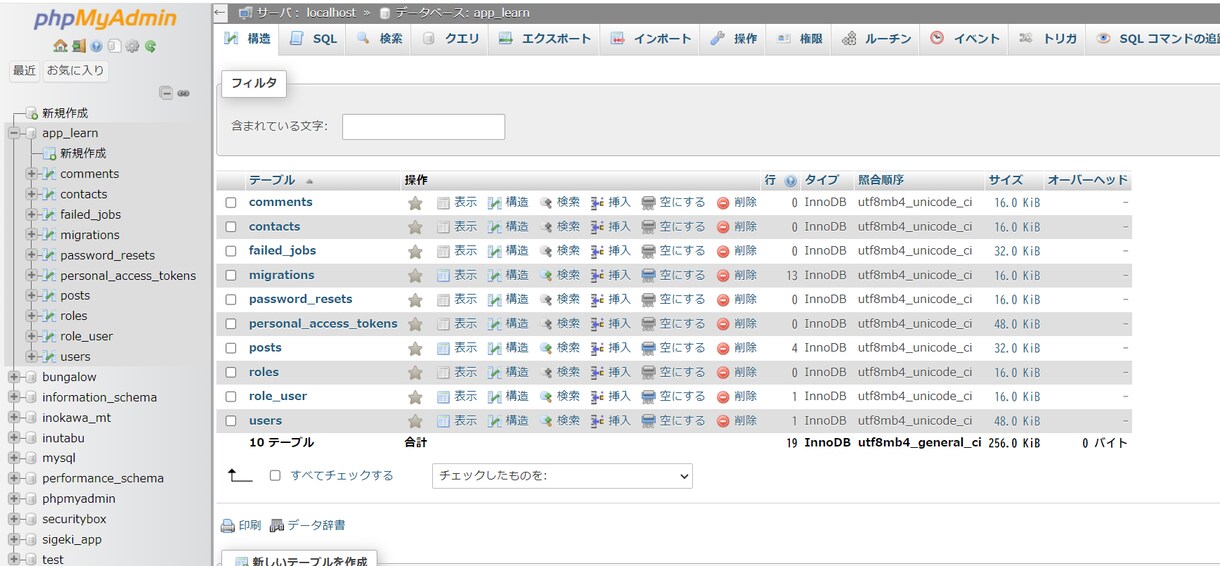1220x566 pixels.
Task: Insert (挿入) row into contacts table
Action: (611, 227)
